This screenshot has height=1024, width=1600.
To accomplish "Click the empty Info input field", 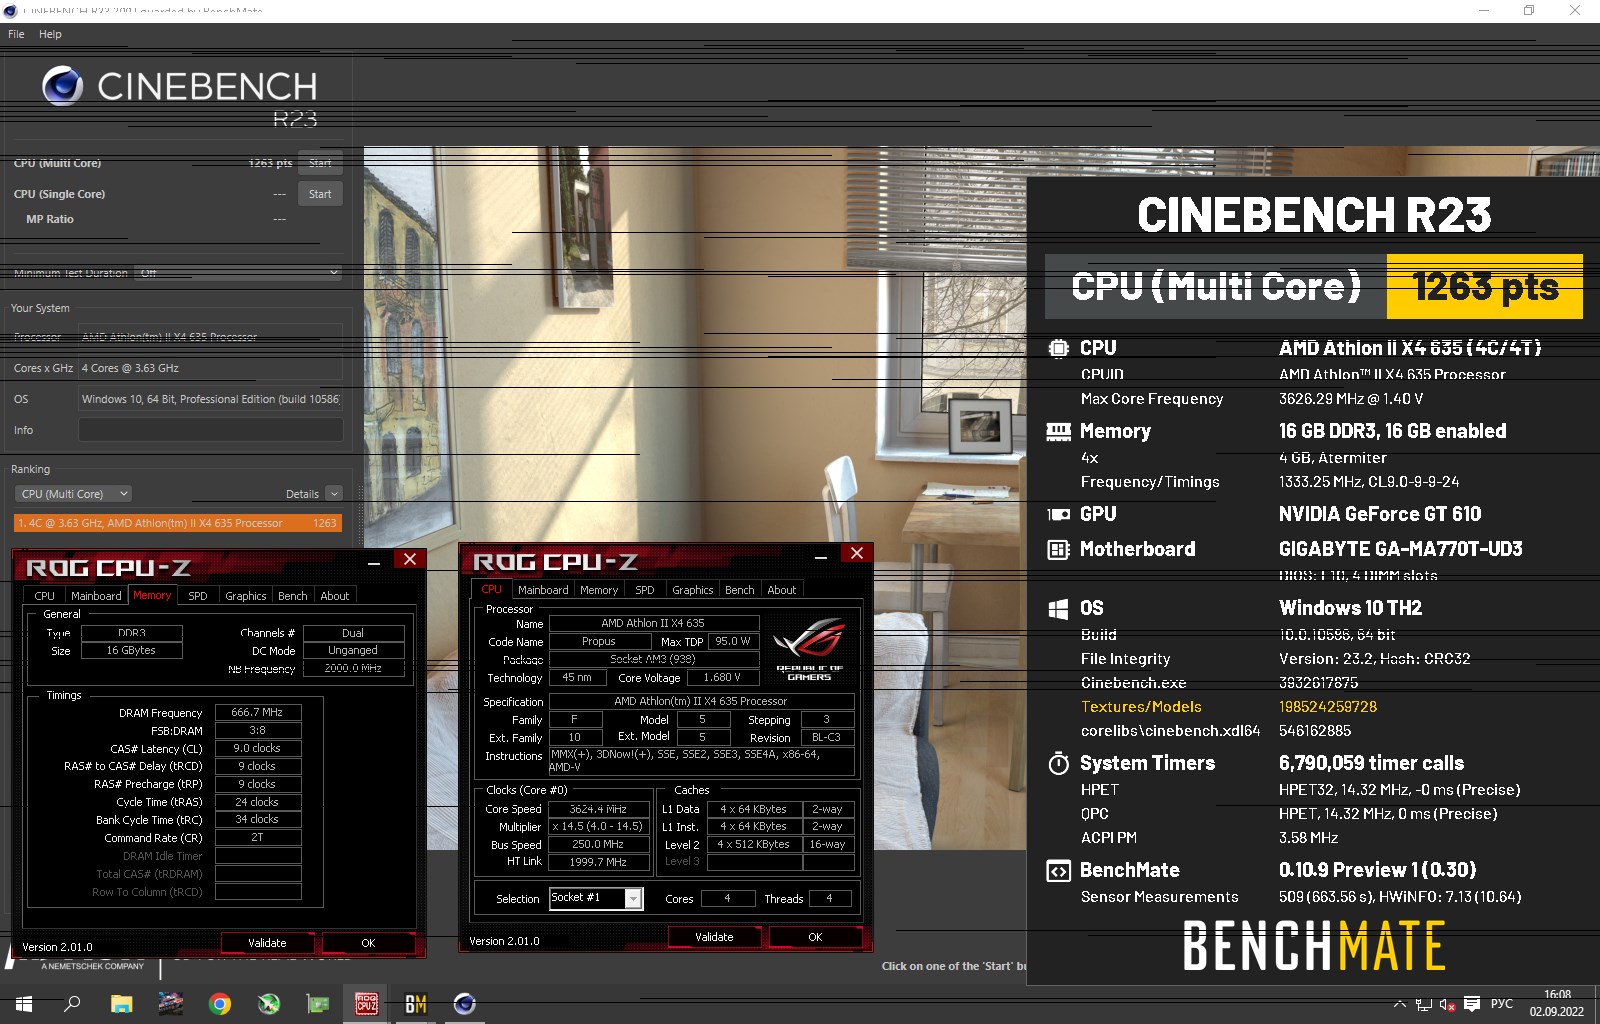I will coord(210,430).
